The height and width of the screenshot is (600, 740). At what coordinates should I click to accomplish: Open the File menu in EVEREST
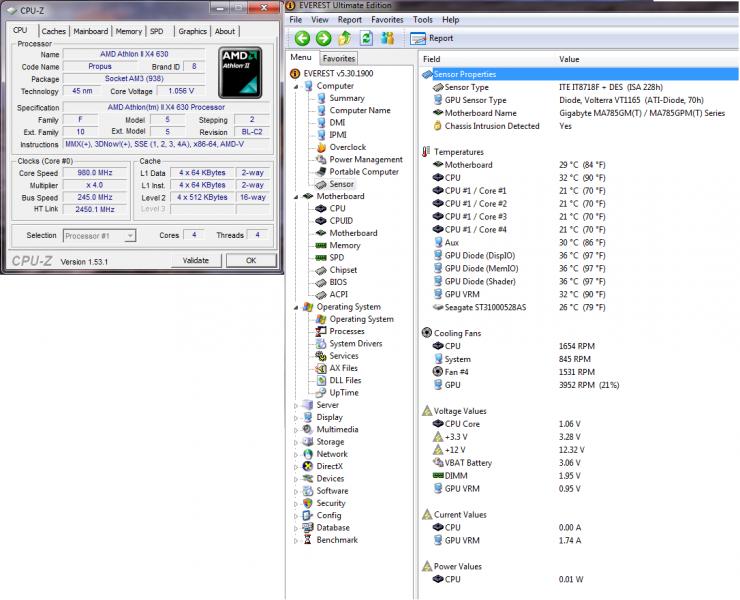coord(295,20)
